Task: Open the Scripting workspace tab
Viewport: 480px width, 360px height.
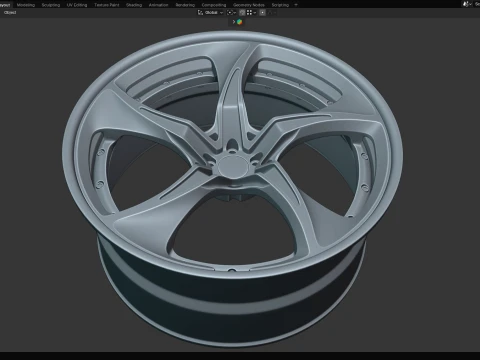Action: pos(280,5)
